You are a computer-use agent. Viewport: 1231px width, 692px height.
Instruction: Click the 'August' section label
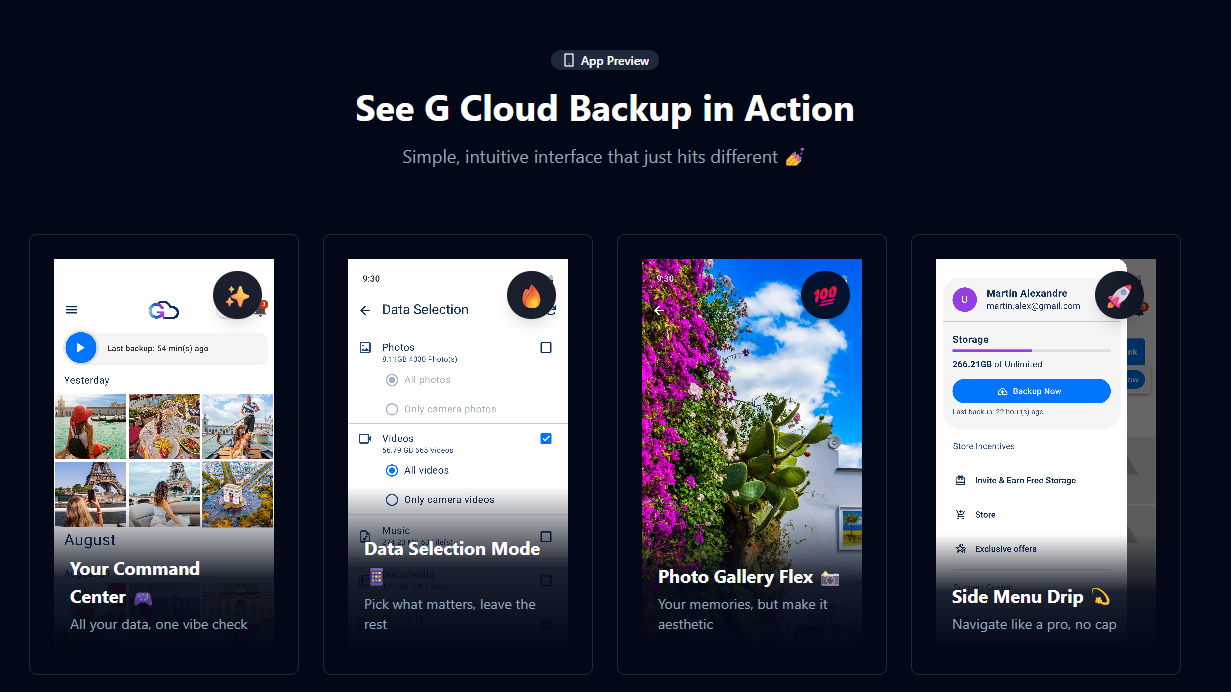point(90,540)
